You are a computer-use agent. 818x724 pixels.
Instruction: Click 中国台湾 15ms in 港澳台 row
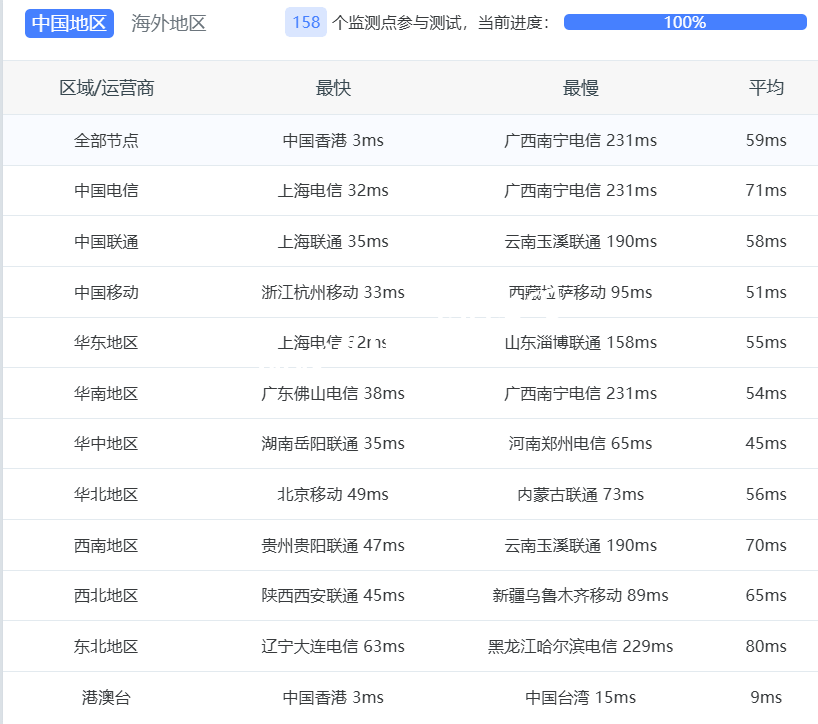[580, 697]
